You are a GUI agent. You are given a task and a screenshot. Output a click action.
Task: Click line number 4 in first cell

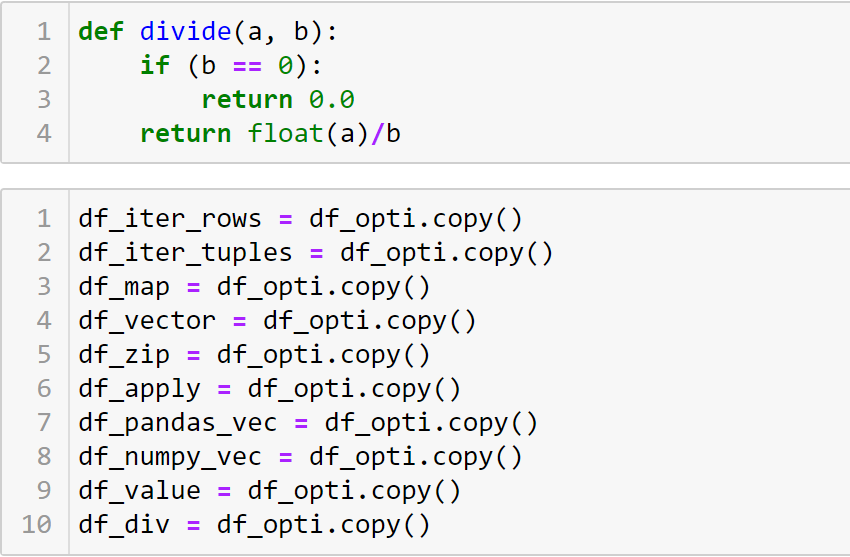point(43,134)
